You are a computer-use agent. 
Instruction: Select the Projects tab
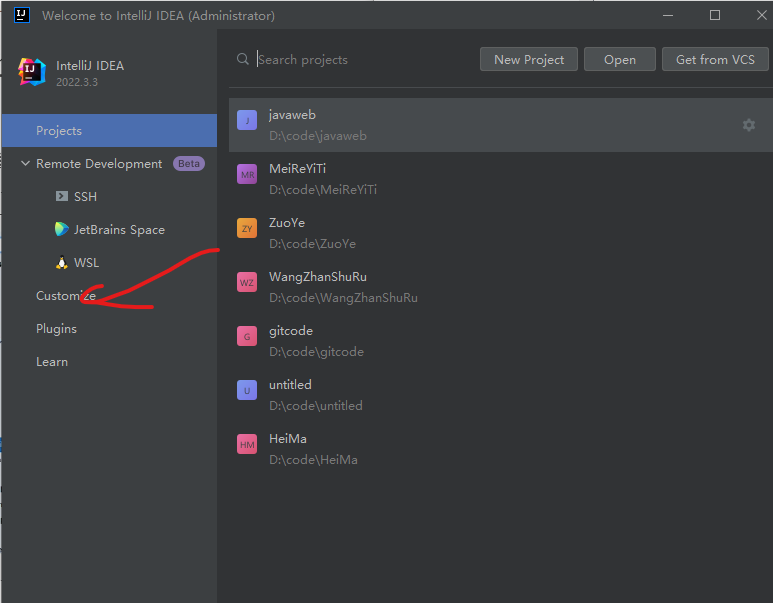[x=109, y=131]
